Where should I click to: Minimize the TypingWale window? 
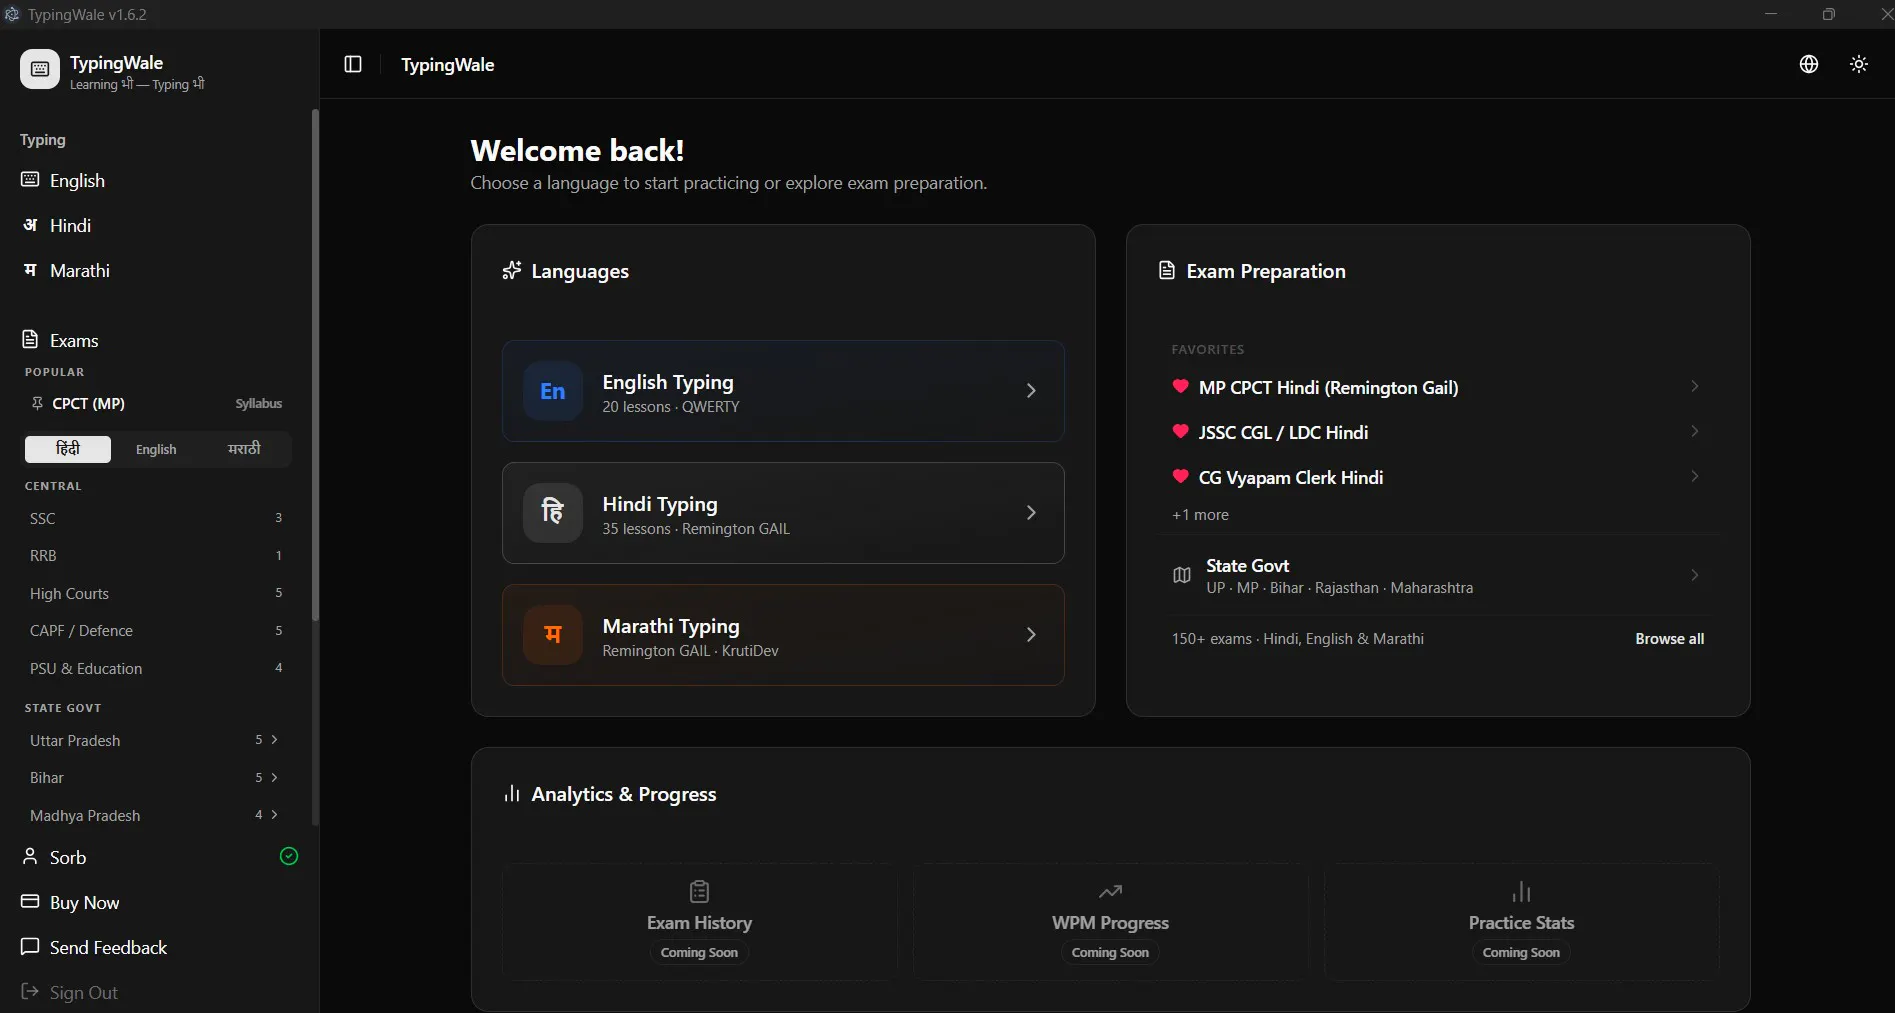click(1771, 14)
